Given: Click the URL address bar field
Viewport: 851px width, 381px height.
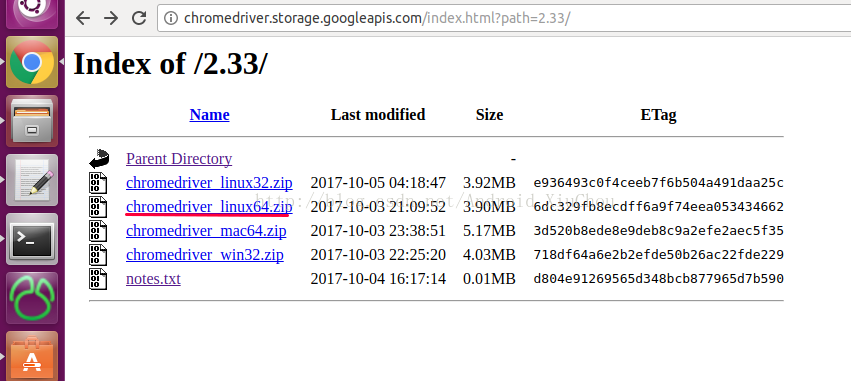Looking at the screenshot, I should click(505, 18).
